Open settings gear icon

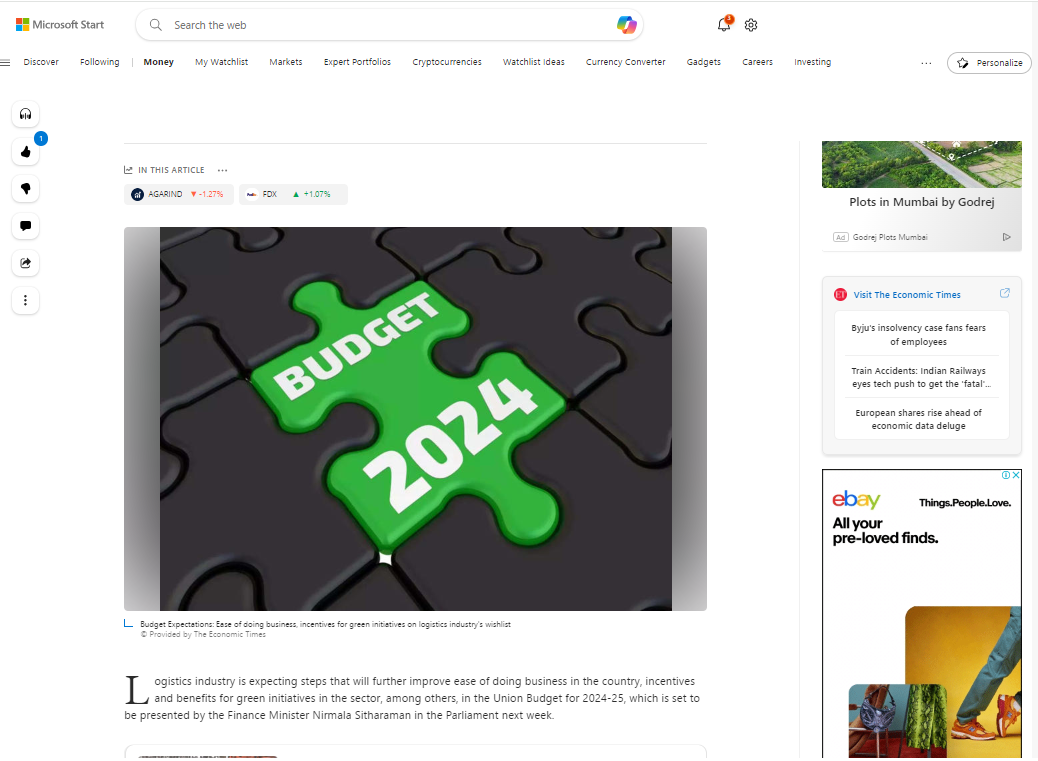tap(751, 25)
